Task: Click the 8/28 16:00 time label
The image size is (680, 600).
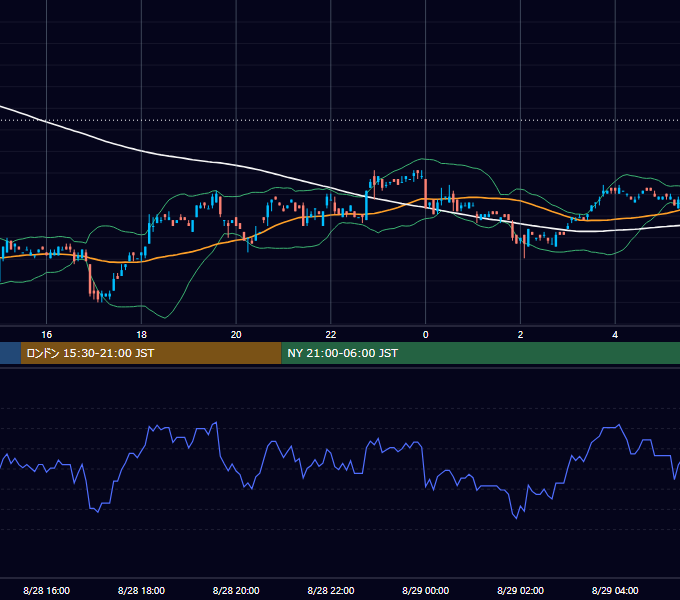Action: coord(46,590)
